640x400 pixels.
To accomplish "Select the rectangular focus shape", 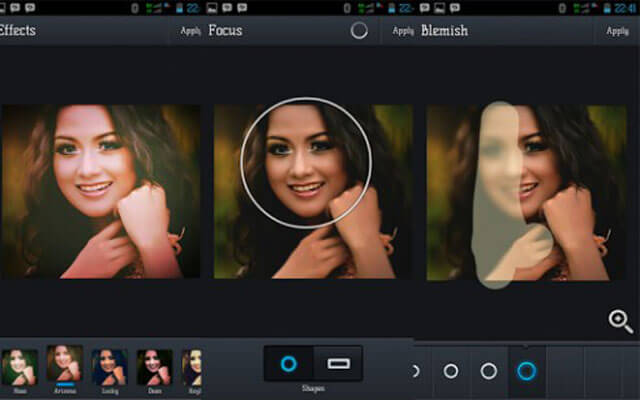I will click(338, 363).
